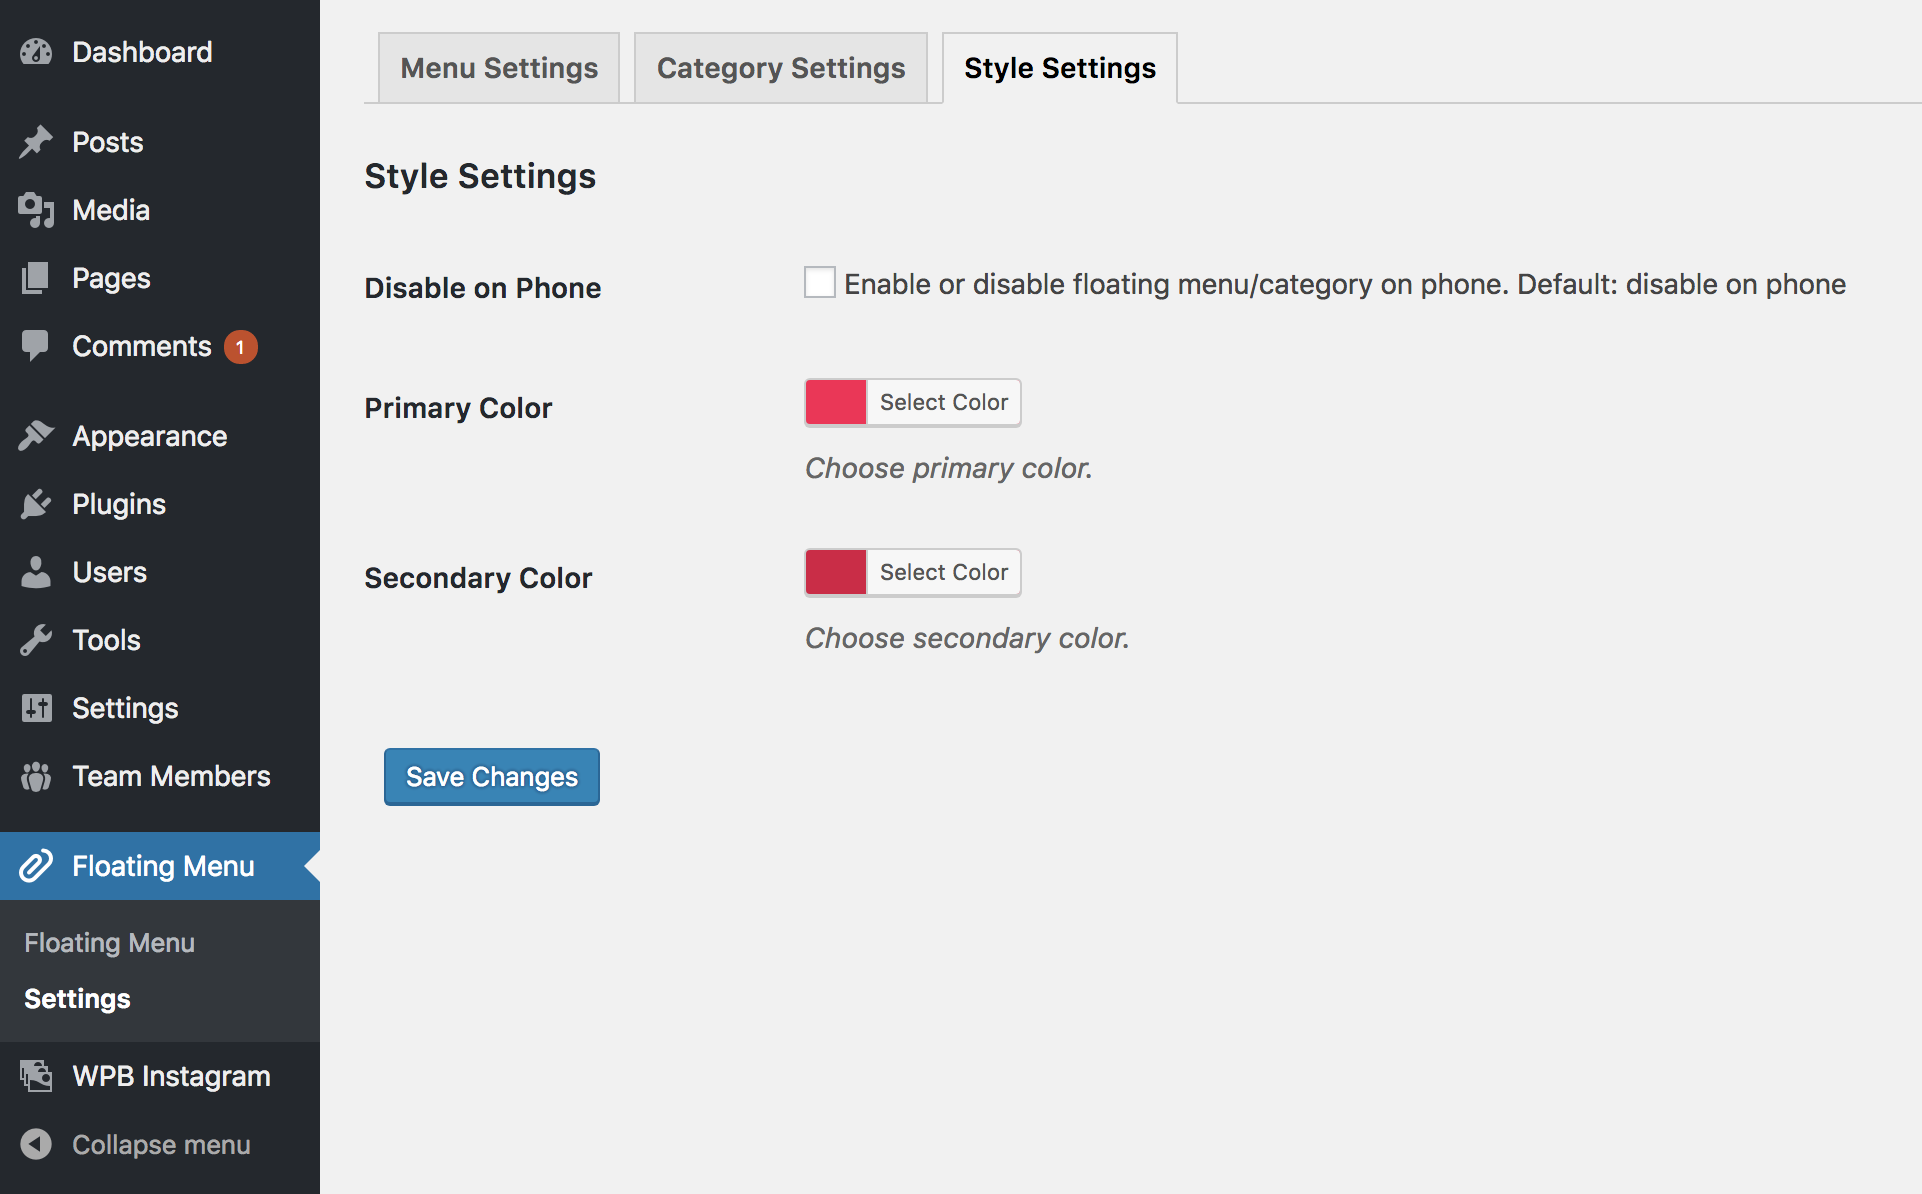Click the pink Primary Color swatch
This screenshot has width=1922, height=1194.
tap(836, 402)
